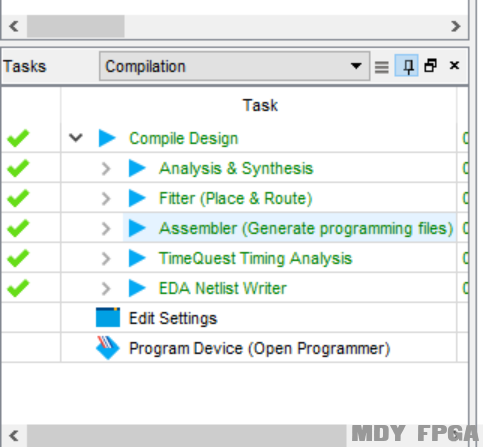The height and width of the screenshot is (447, 484).
Task: Click the Program Device programmer icon
Action: (107, 348)
